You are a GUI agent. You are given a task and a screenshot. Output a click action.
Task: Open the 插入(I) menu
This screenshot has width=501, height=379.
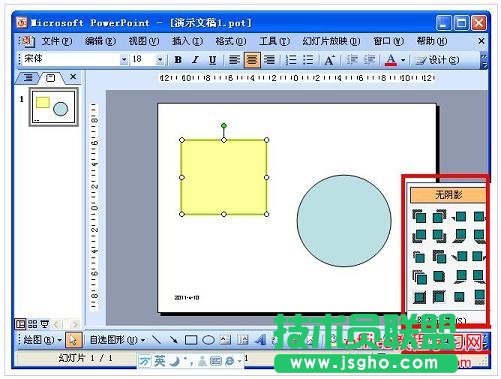point(187,41)
